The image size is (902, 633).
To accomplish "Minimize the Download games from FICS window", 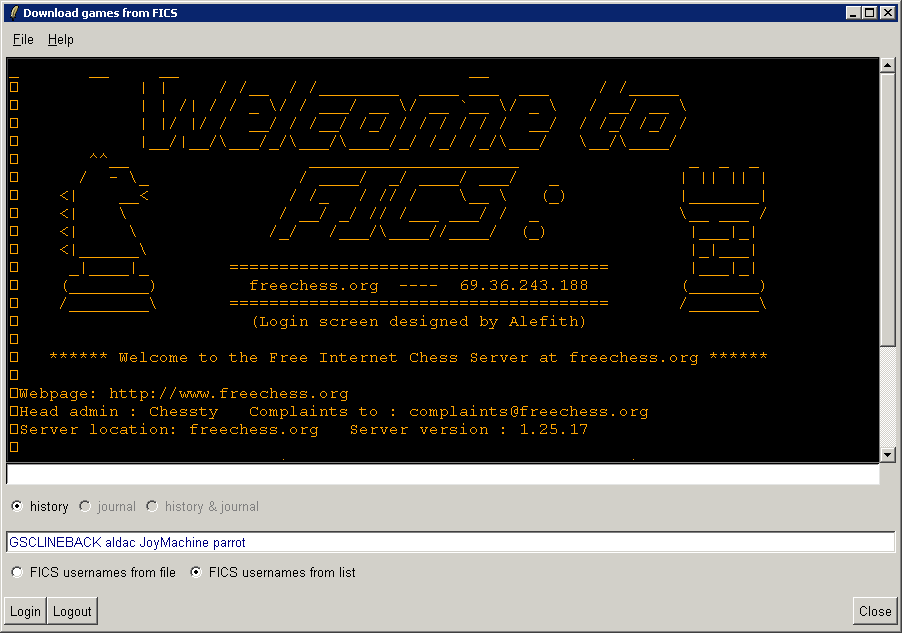I will click(x=853, y=13).
